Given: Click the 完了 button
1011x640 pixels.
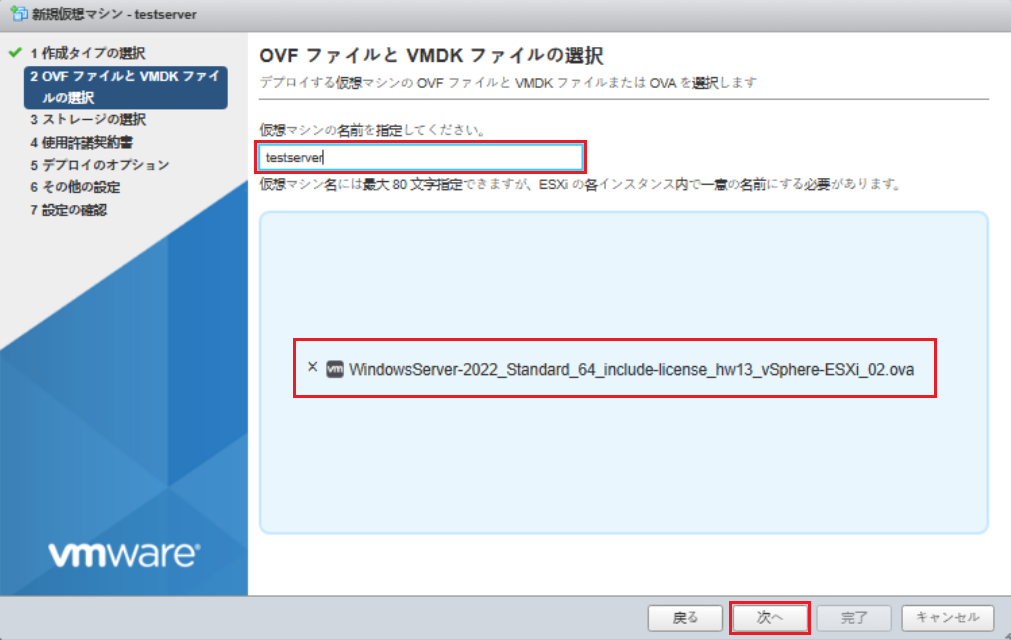Looking at the screenshot, I should (x=854, y=617).
